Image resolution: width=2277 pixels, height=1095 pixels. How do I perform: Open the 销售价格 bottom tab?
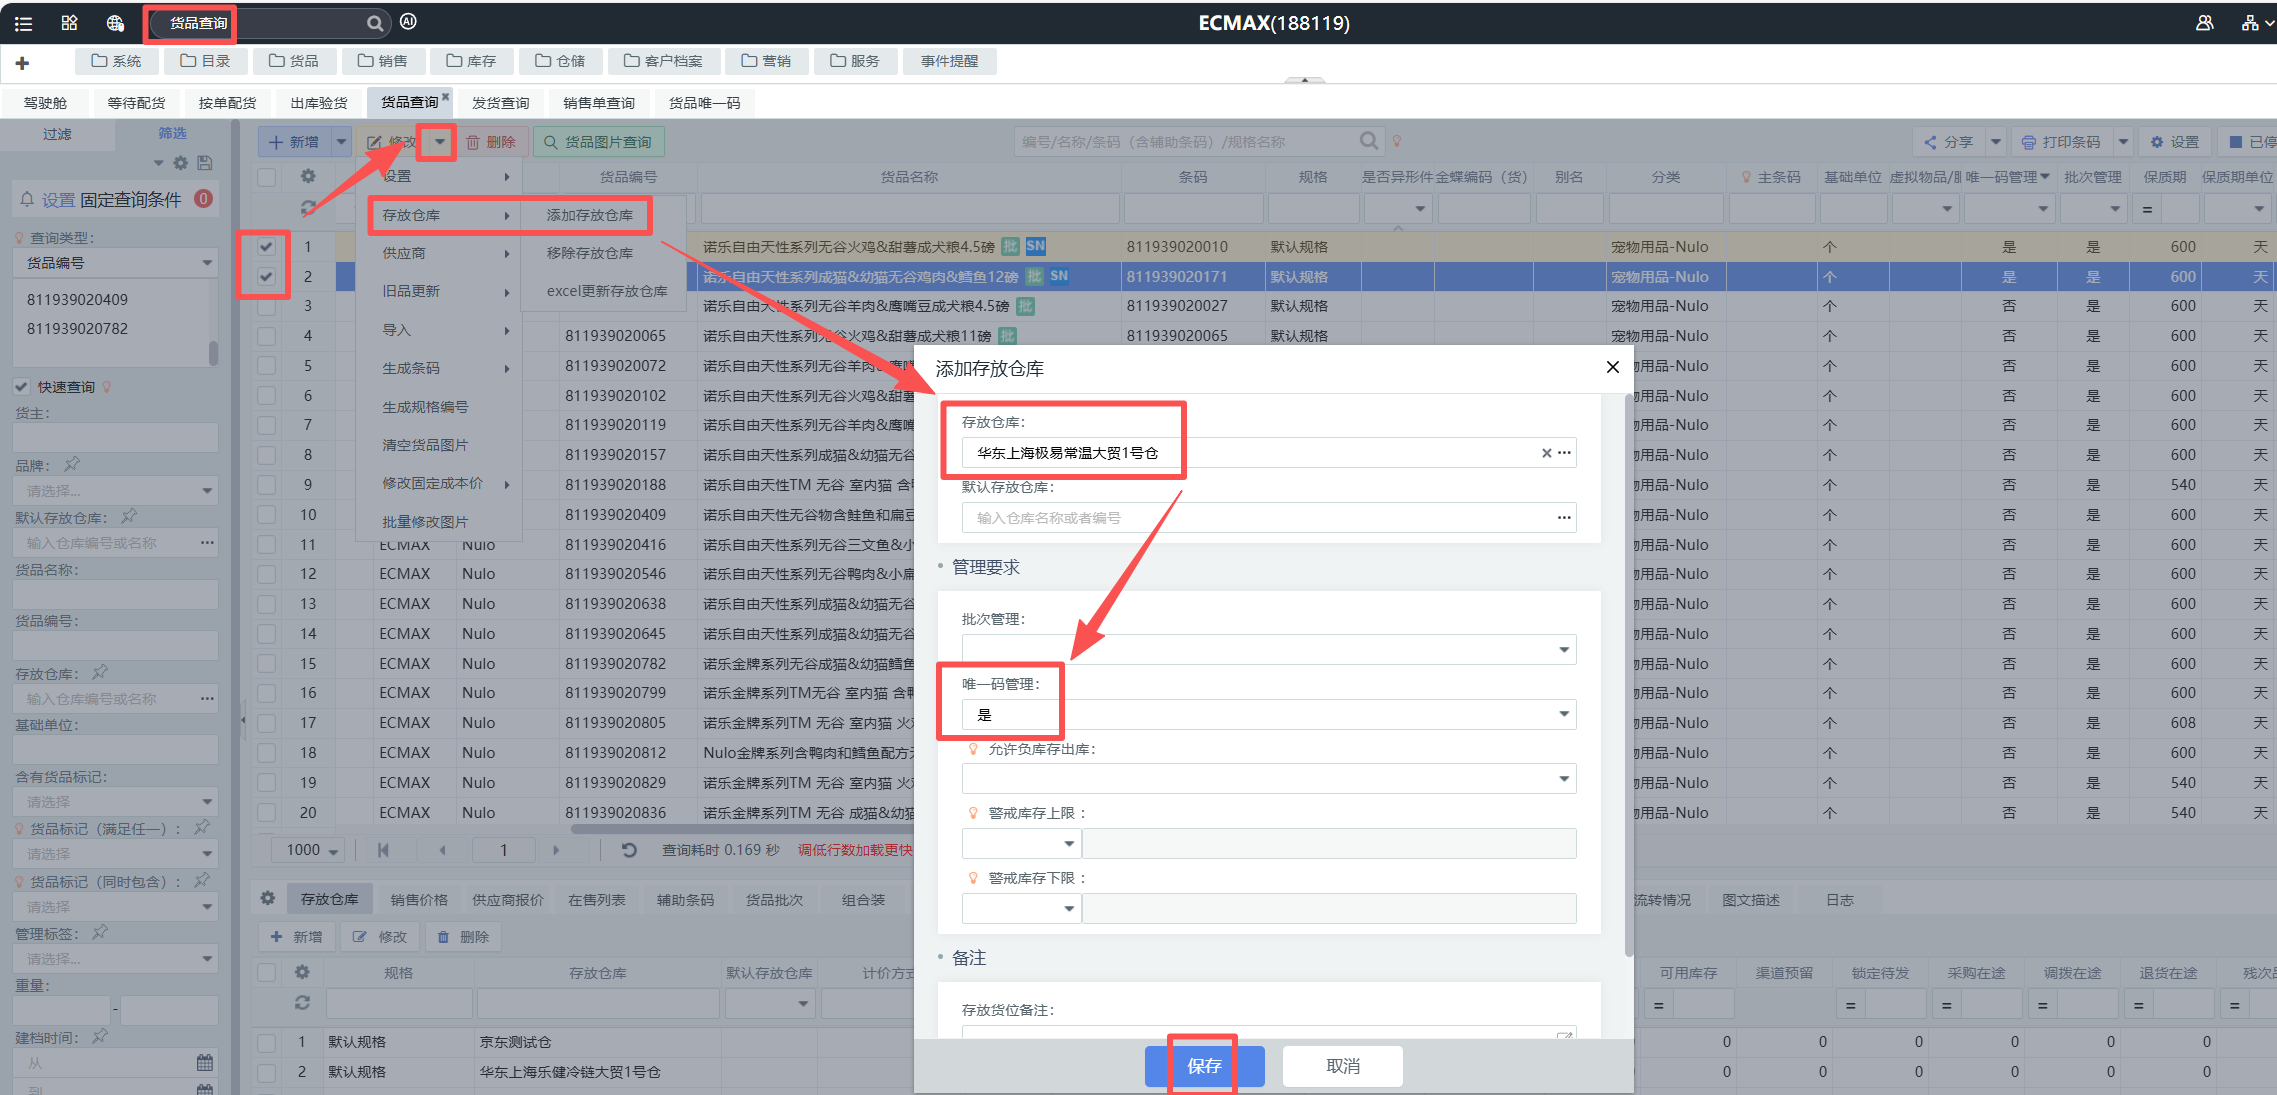pos(419,900)
